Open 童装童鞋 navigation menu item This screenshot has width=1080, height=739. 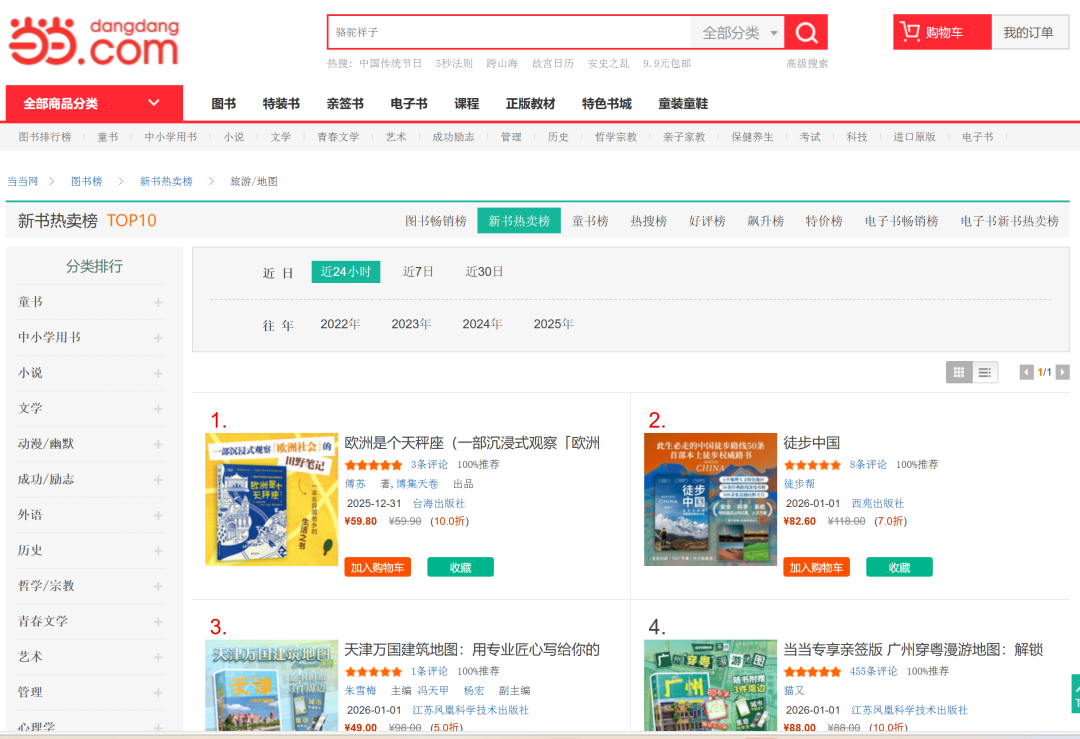pos(683,103)
